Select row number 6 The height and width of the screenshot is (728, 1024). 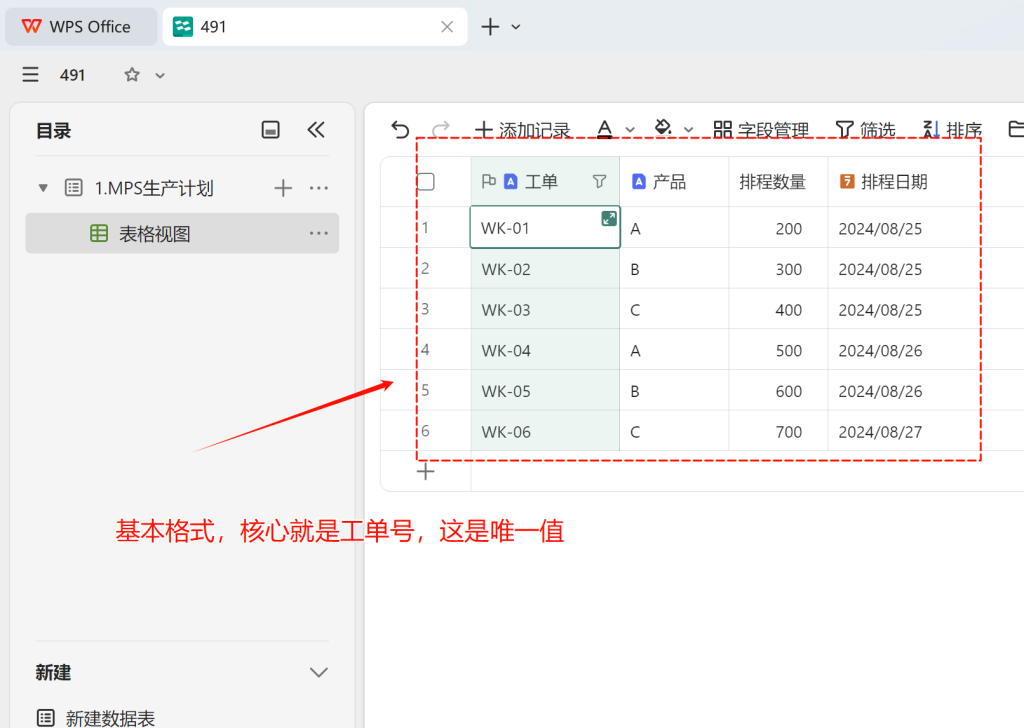(425, 431)
